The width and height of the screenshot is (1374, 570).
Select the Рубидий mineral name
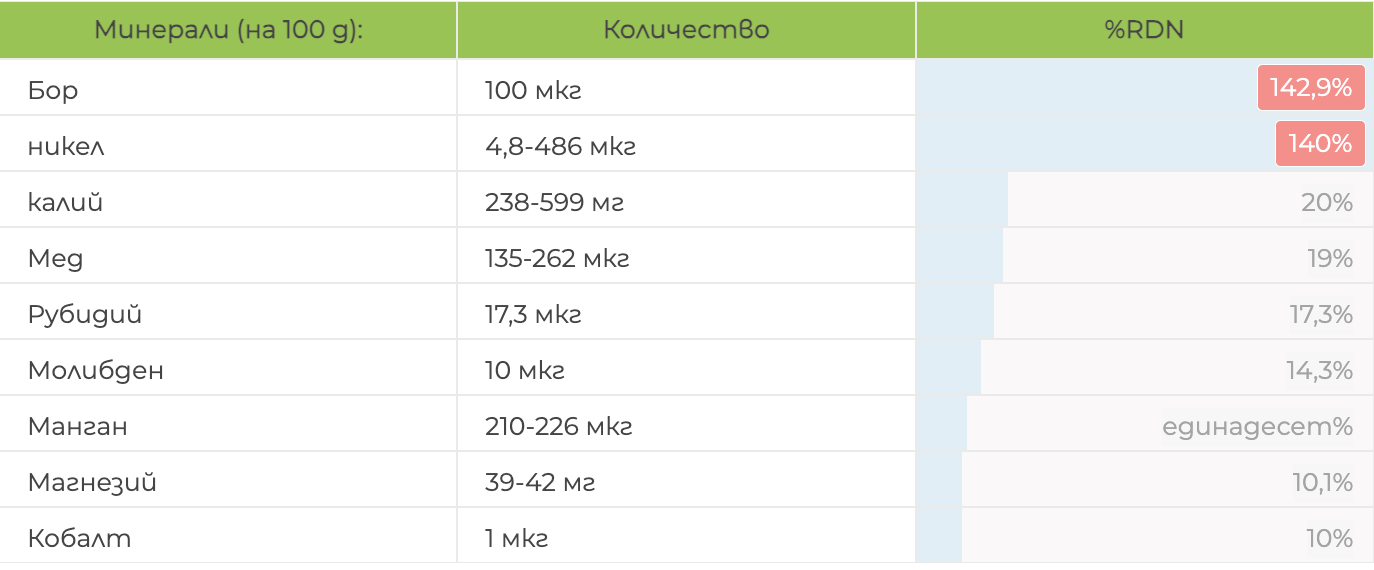pyautogui.click(x=85, y=315)
